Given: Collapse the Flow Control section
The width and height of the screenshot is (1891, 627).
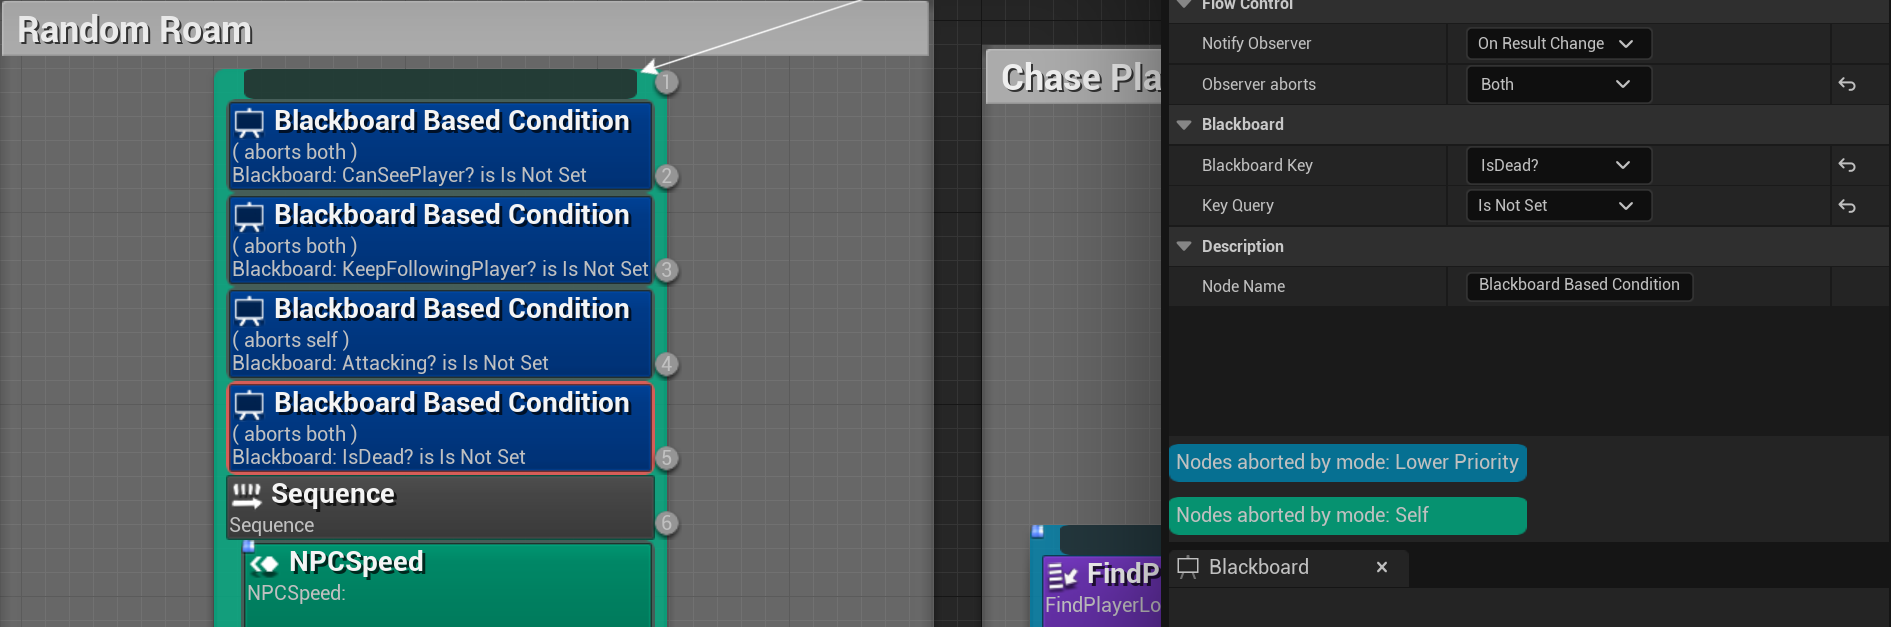Looking at the screenshot, I should pos(1184,5).
